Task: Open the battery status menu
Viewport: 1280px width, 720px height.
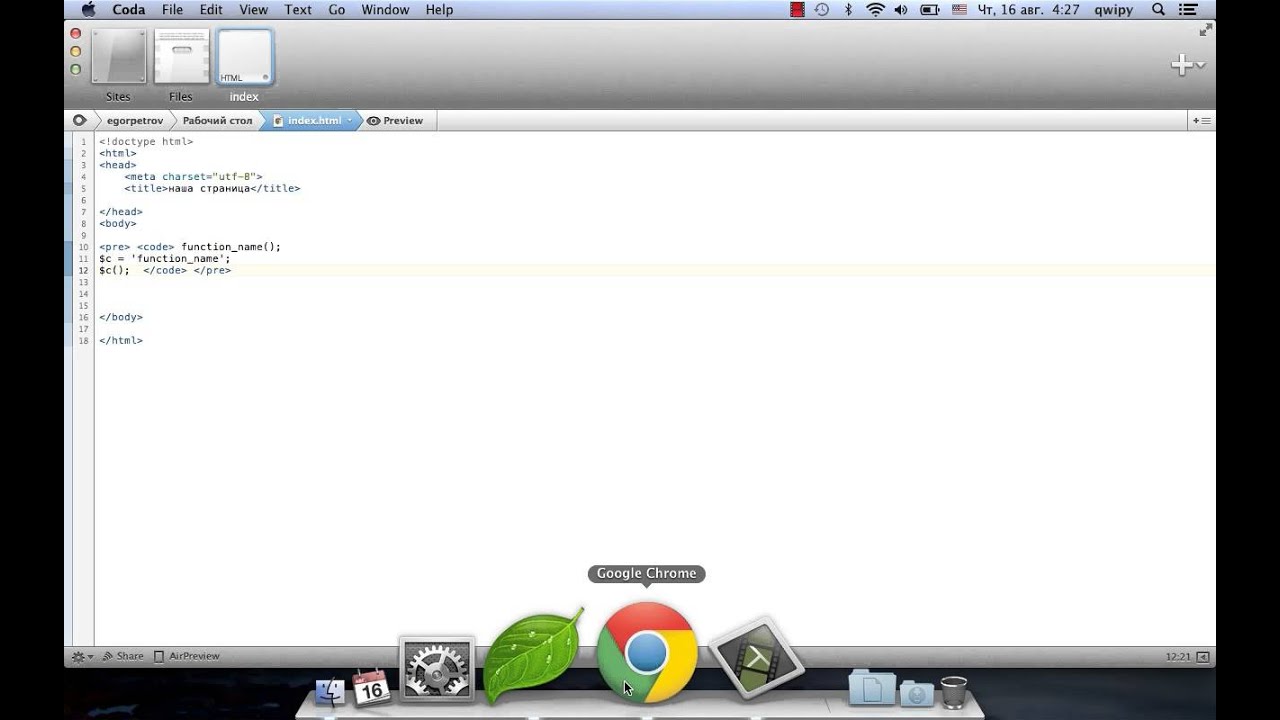Action: (929, 9)
